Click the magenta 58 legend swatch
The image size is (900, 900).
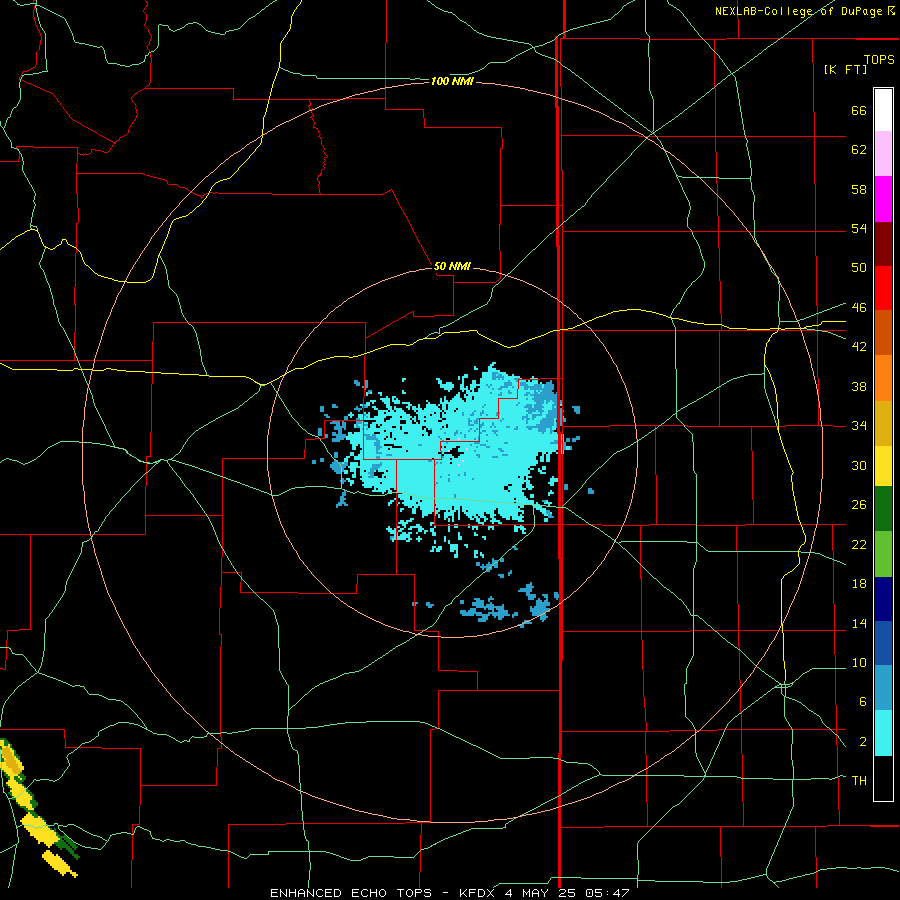click(883, 199)
